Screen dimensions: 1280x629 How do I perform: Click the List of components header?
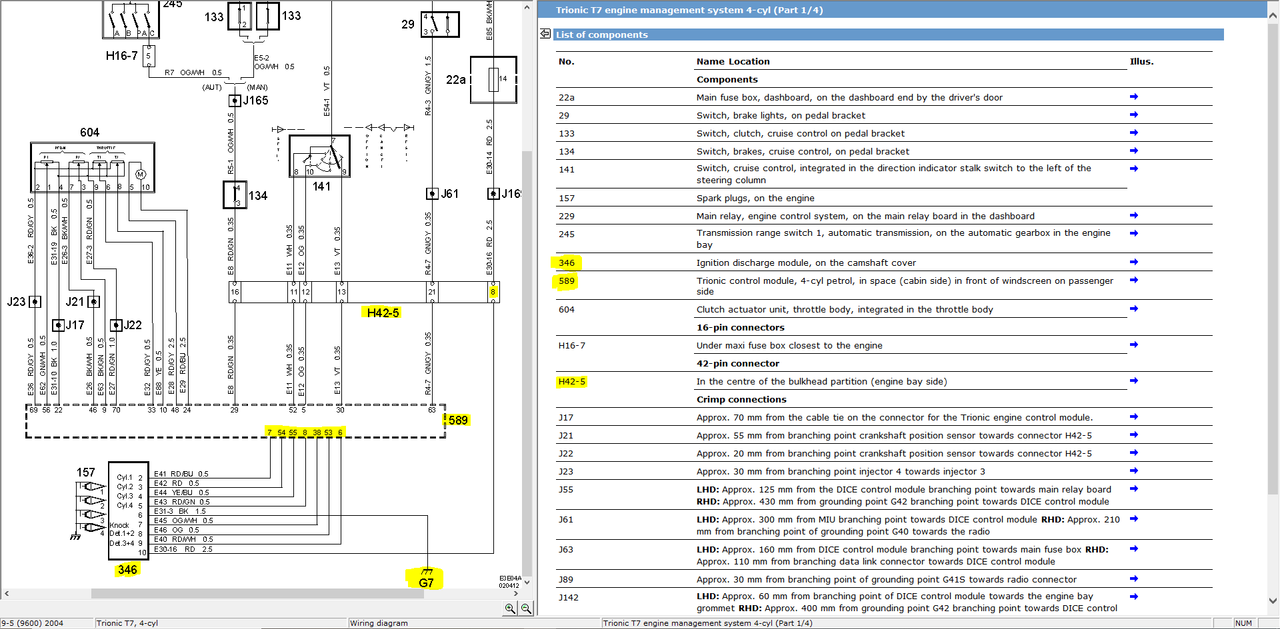[x=602, y=35]
